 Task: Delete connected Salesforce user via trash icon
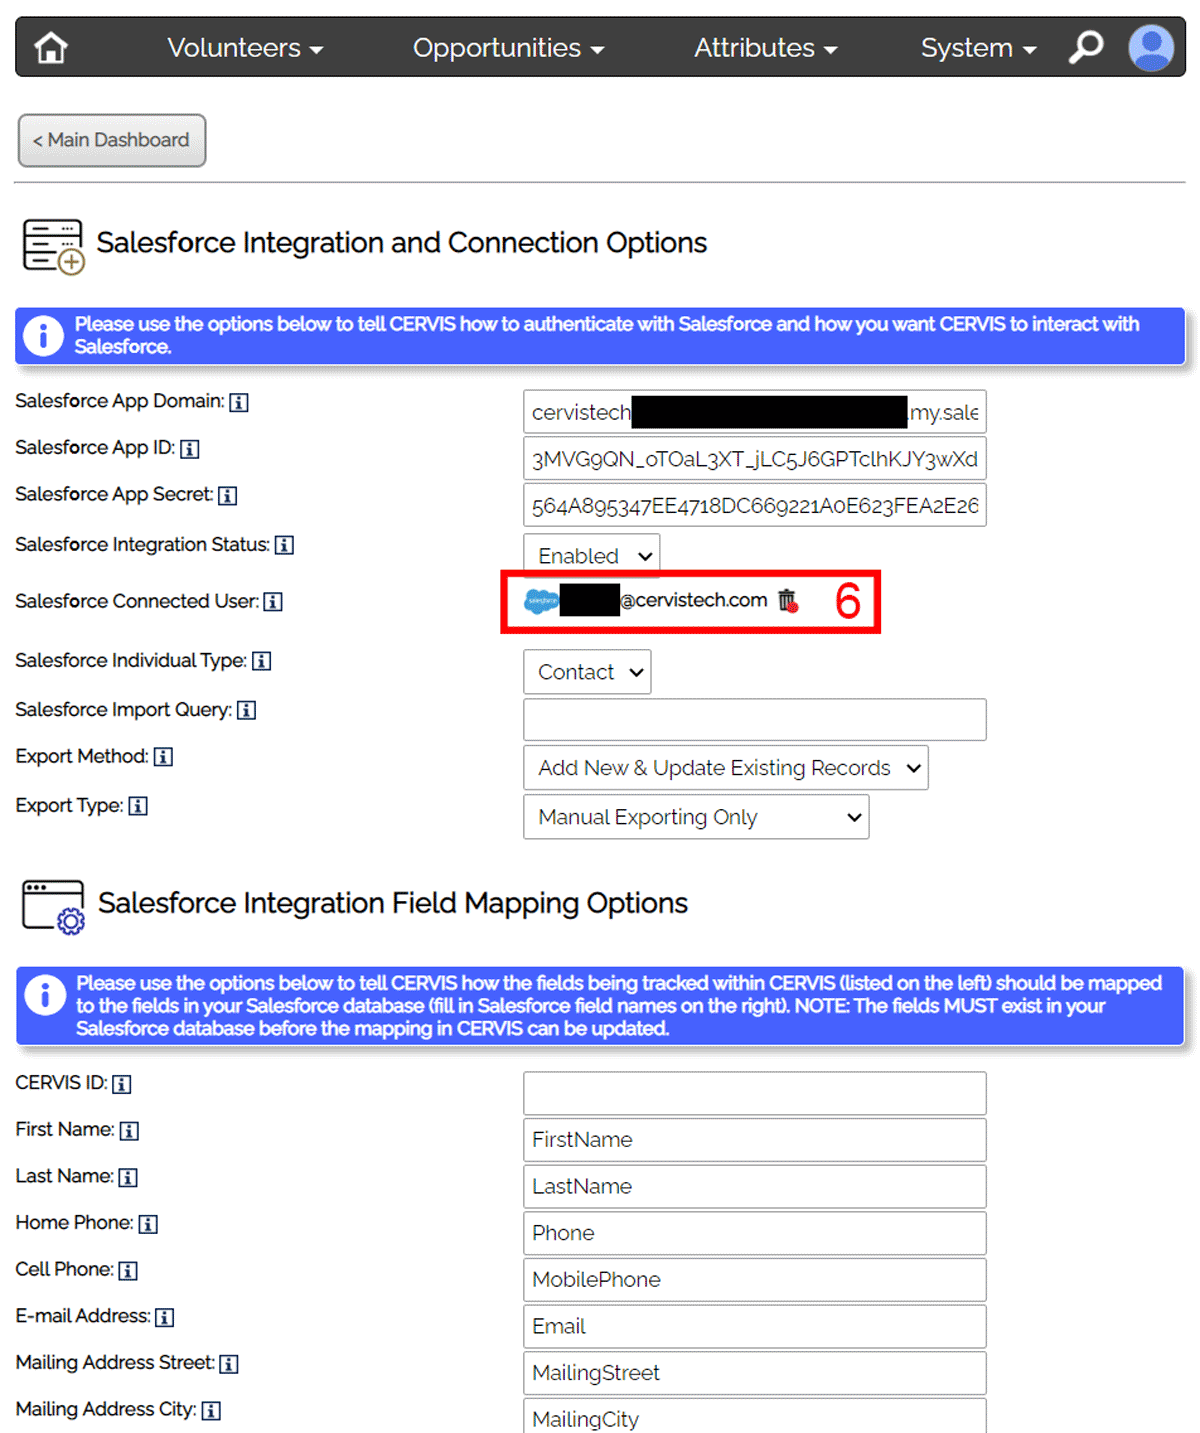click(788, 600)
